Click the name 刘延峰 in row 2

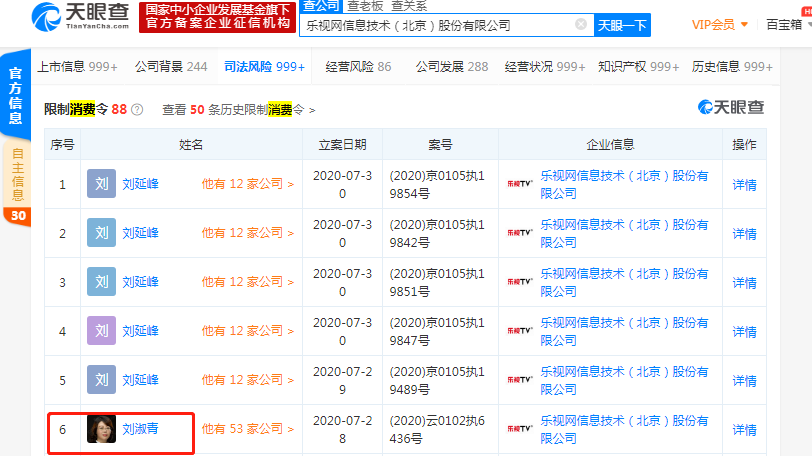140,233
